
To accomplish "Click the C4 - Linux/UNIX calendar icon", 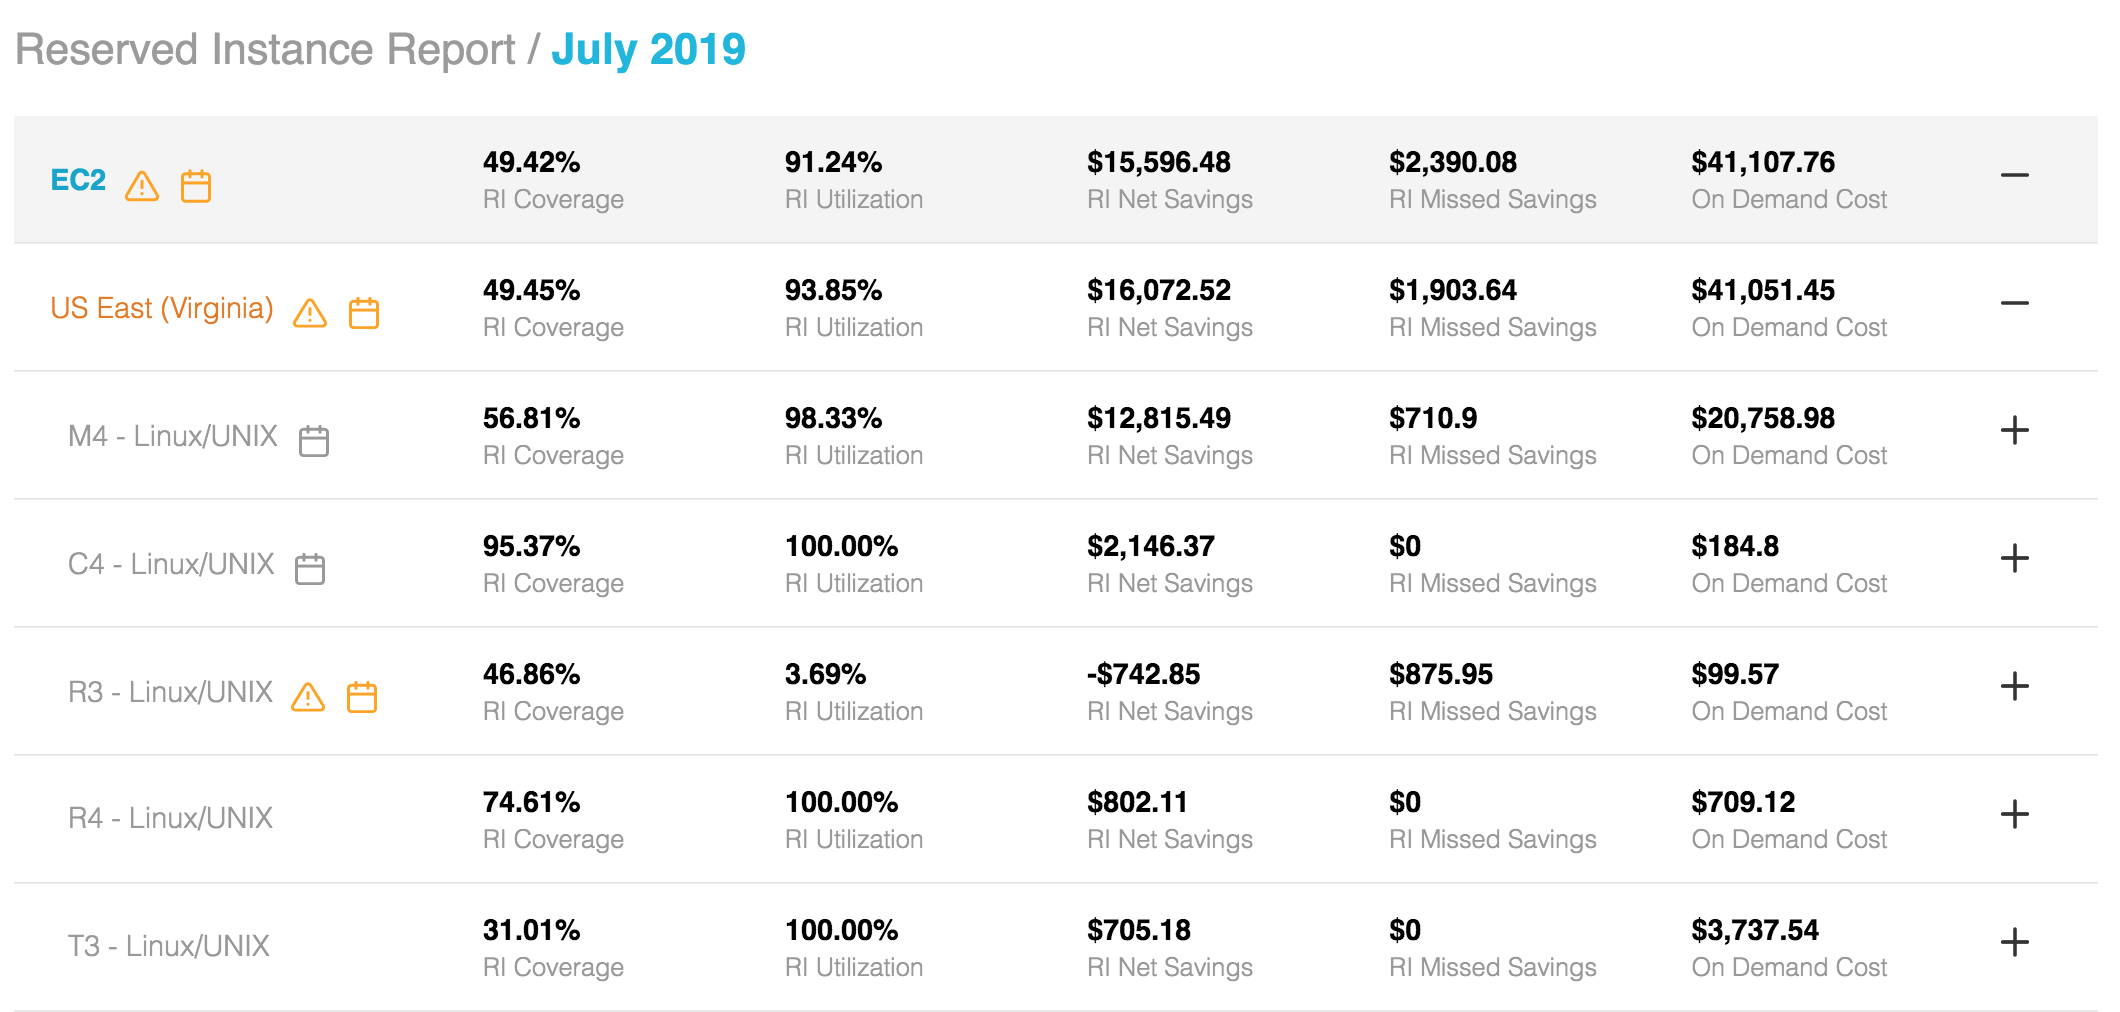I will pyautogui.click(x=310, y=569).
